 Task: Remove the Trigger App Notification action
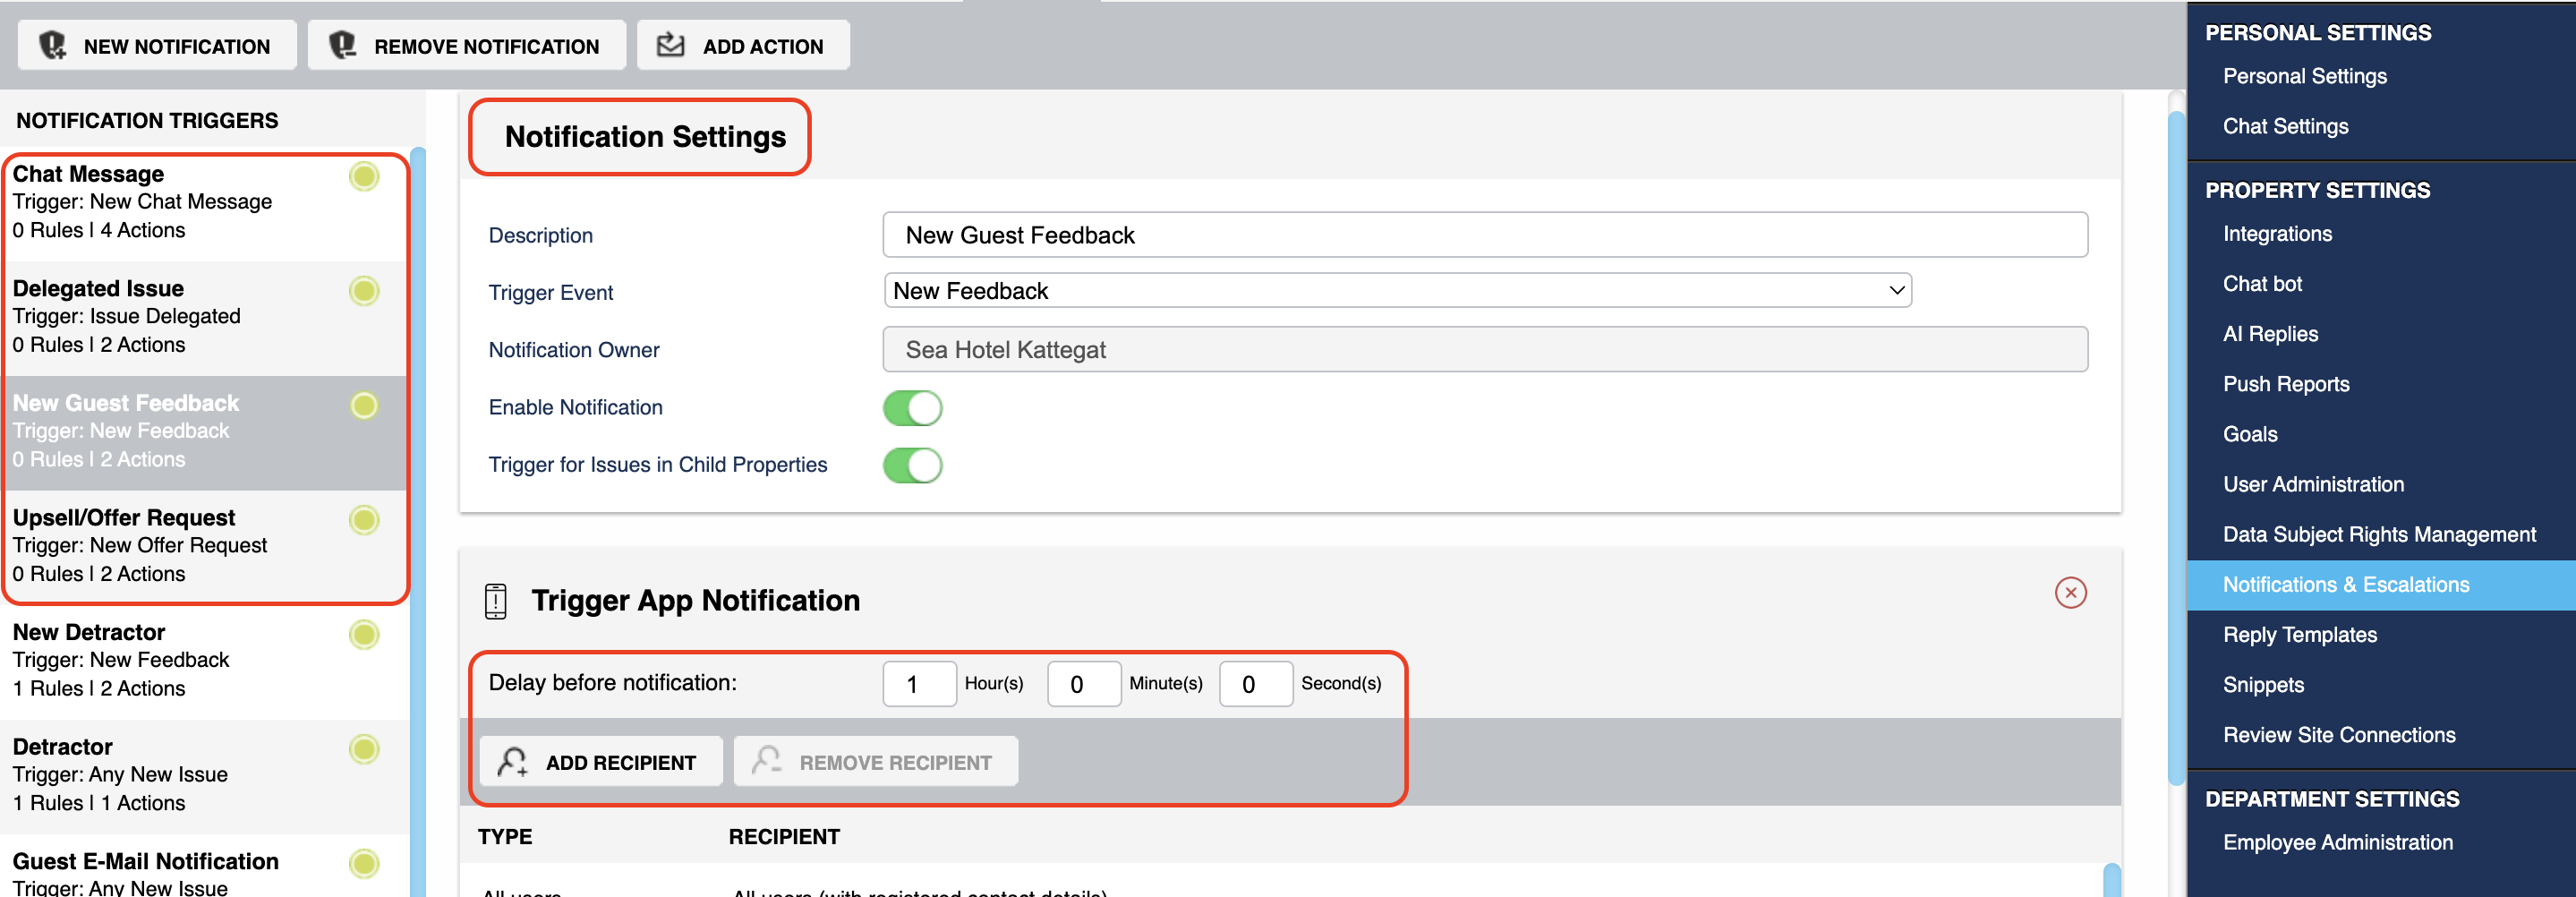[x=2070, y=593]
